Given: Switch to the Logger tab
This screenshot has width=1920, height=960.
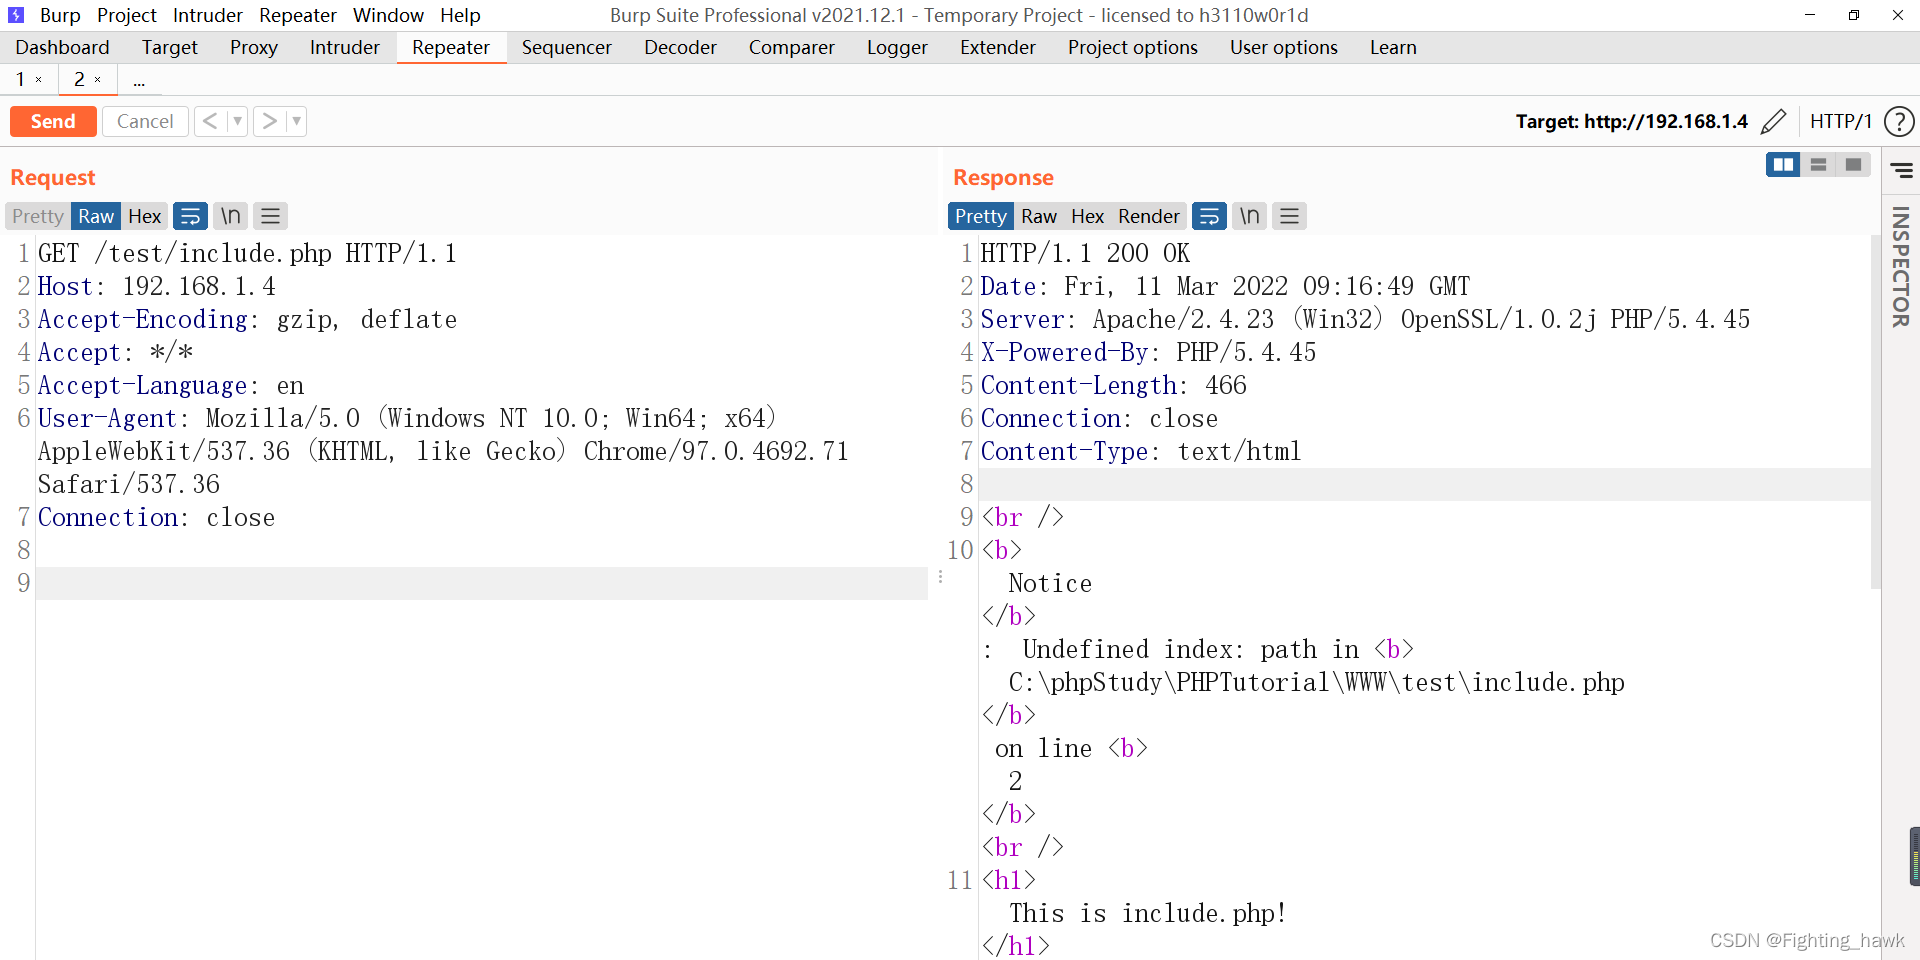Looking at the screenshot, I should tap(897, 47).
